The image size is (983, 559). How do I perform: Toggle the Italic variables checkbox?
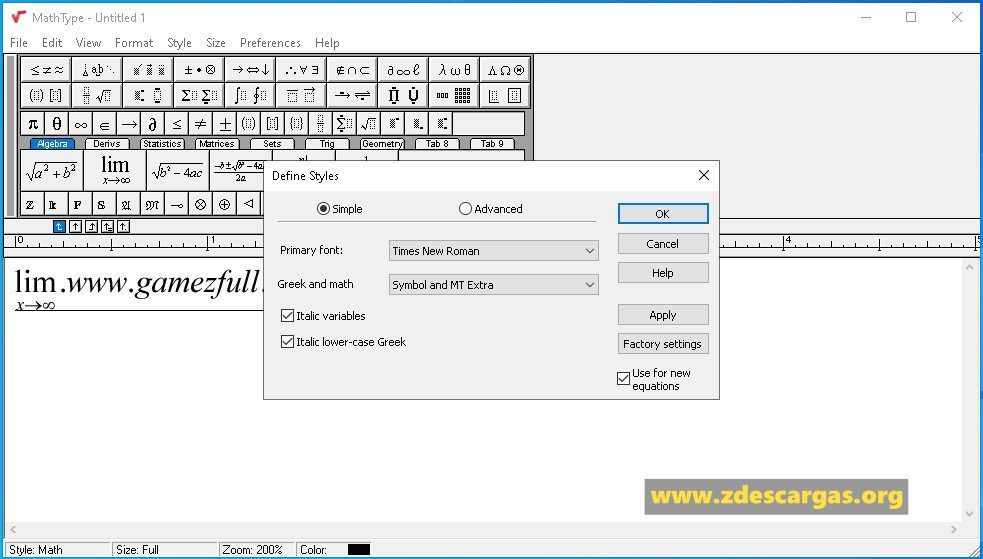[287, 316]
